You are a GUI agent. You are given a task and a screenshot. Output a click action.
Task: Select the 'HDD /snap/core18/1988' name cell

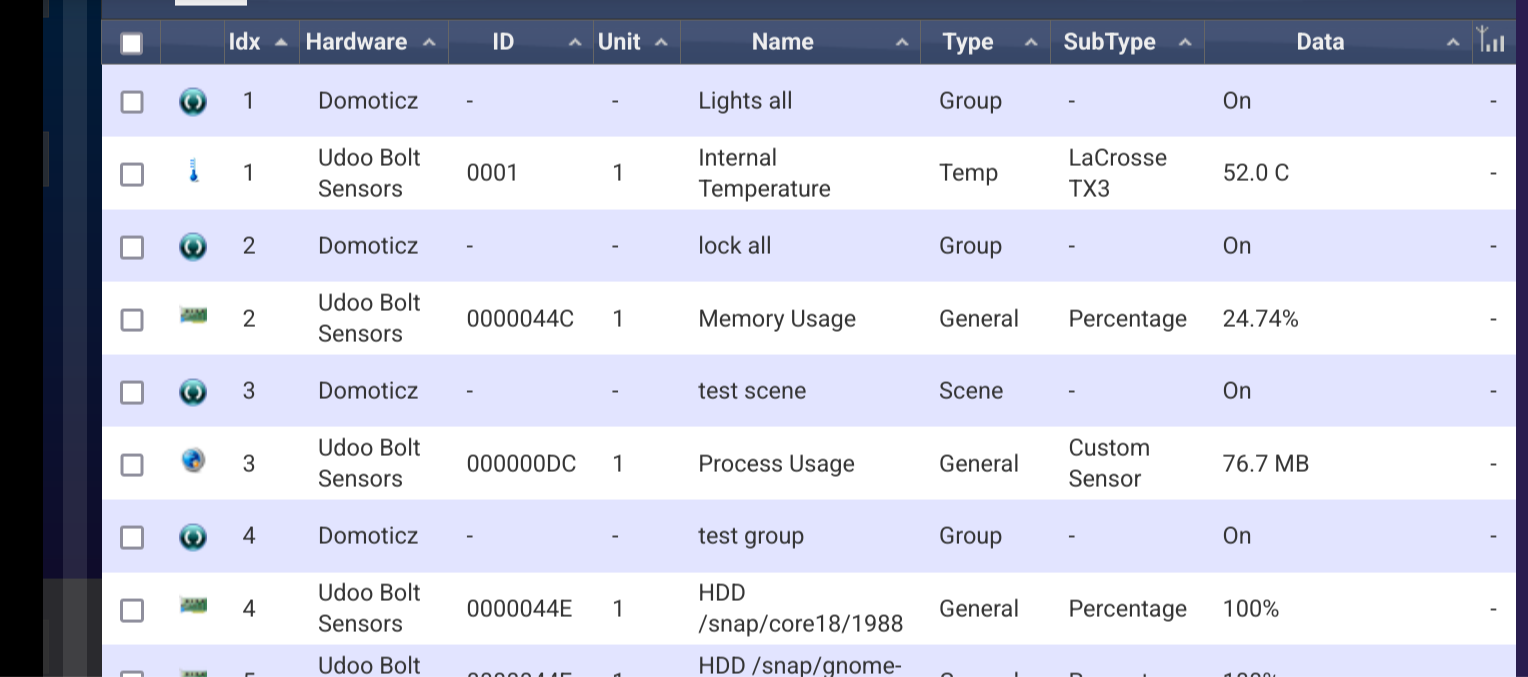801,608
